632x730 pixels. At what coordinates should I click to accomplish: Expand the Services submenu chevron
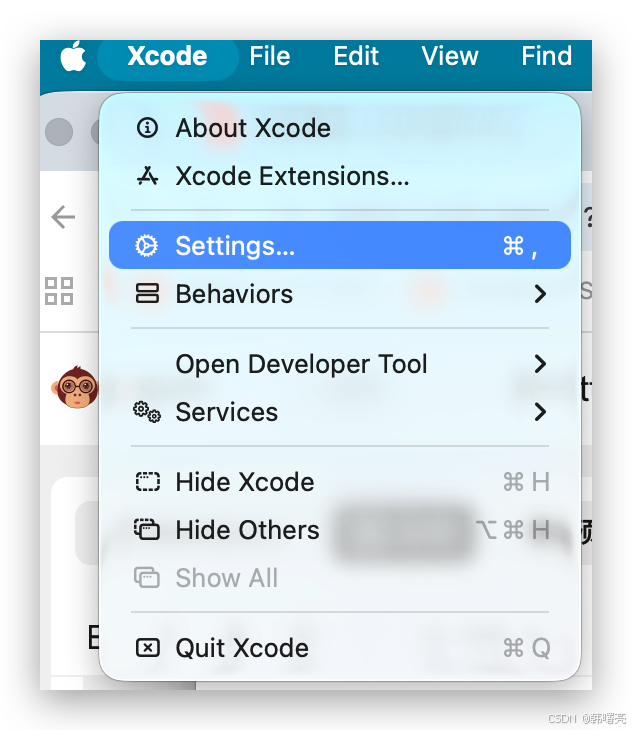pos(540,412)
